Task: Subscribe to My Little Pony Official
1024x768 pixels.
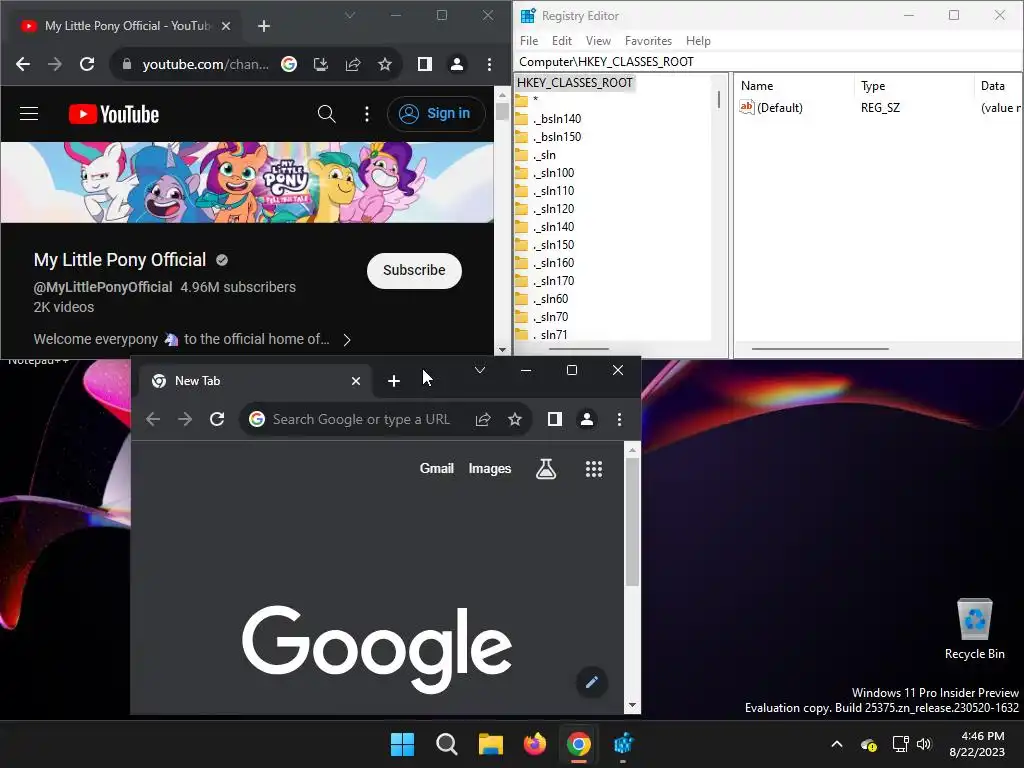Action: (x=414, y=270)
